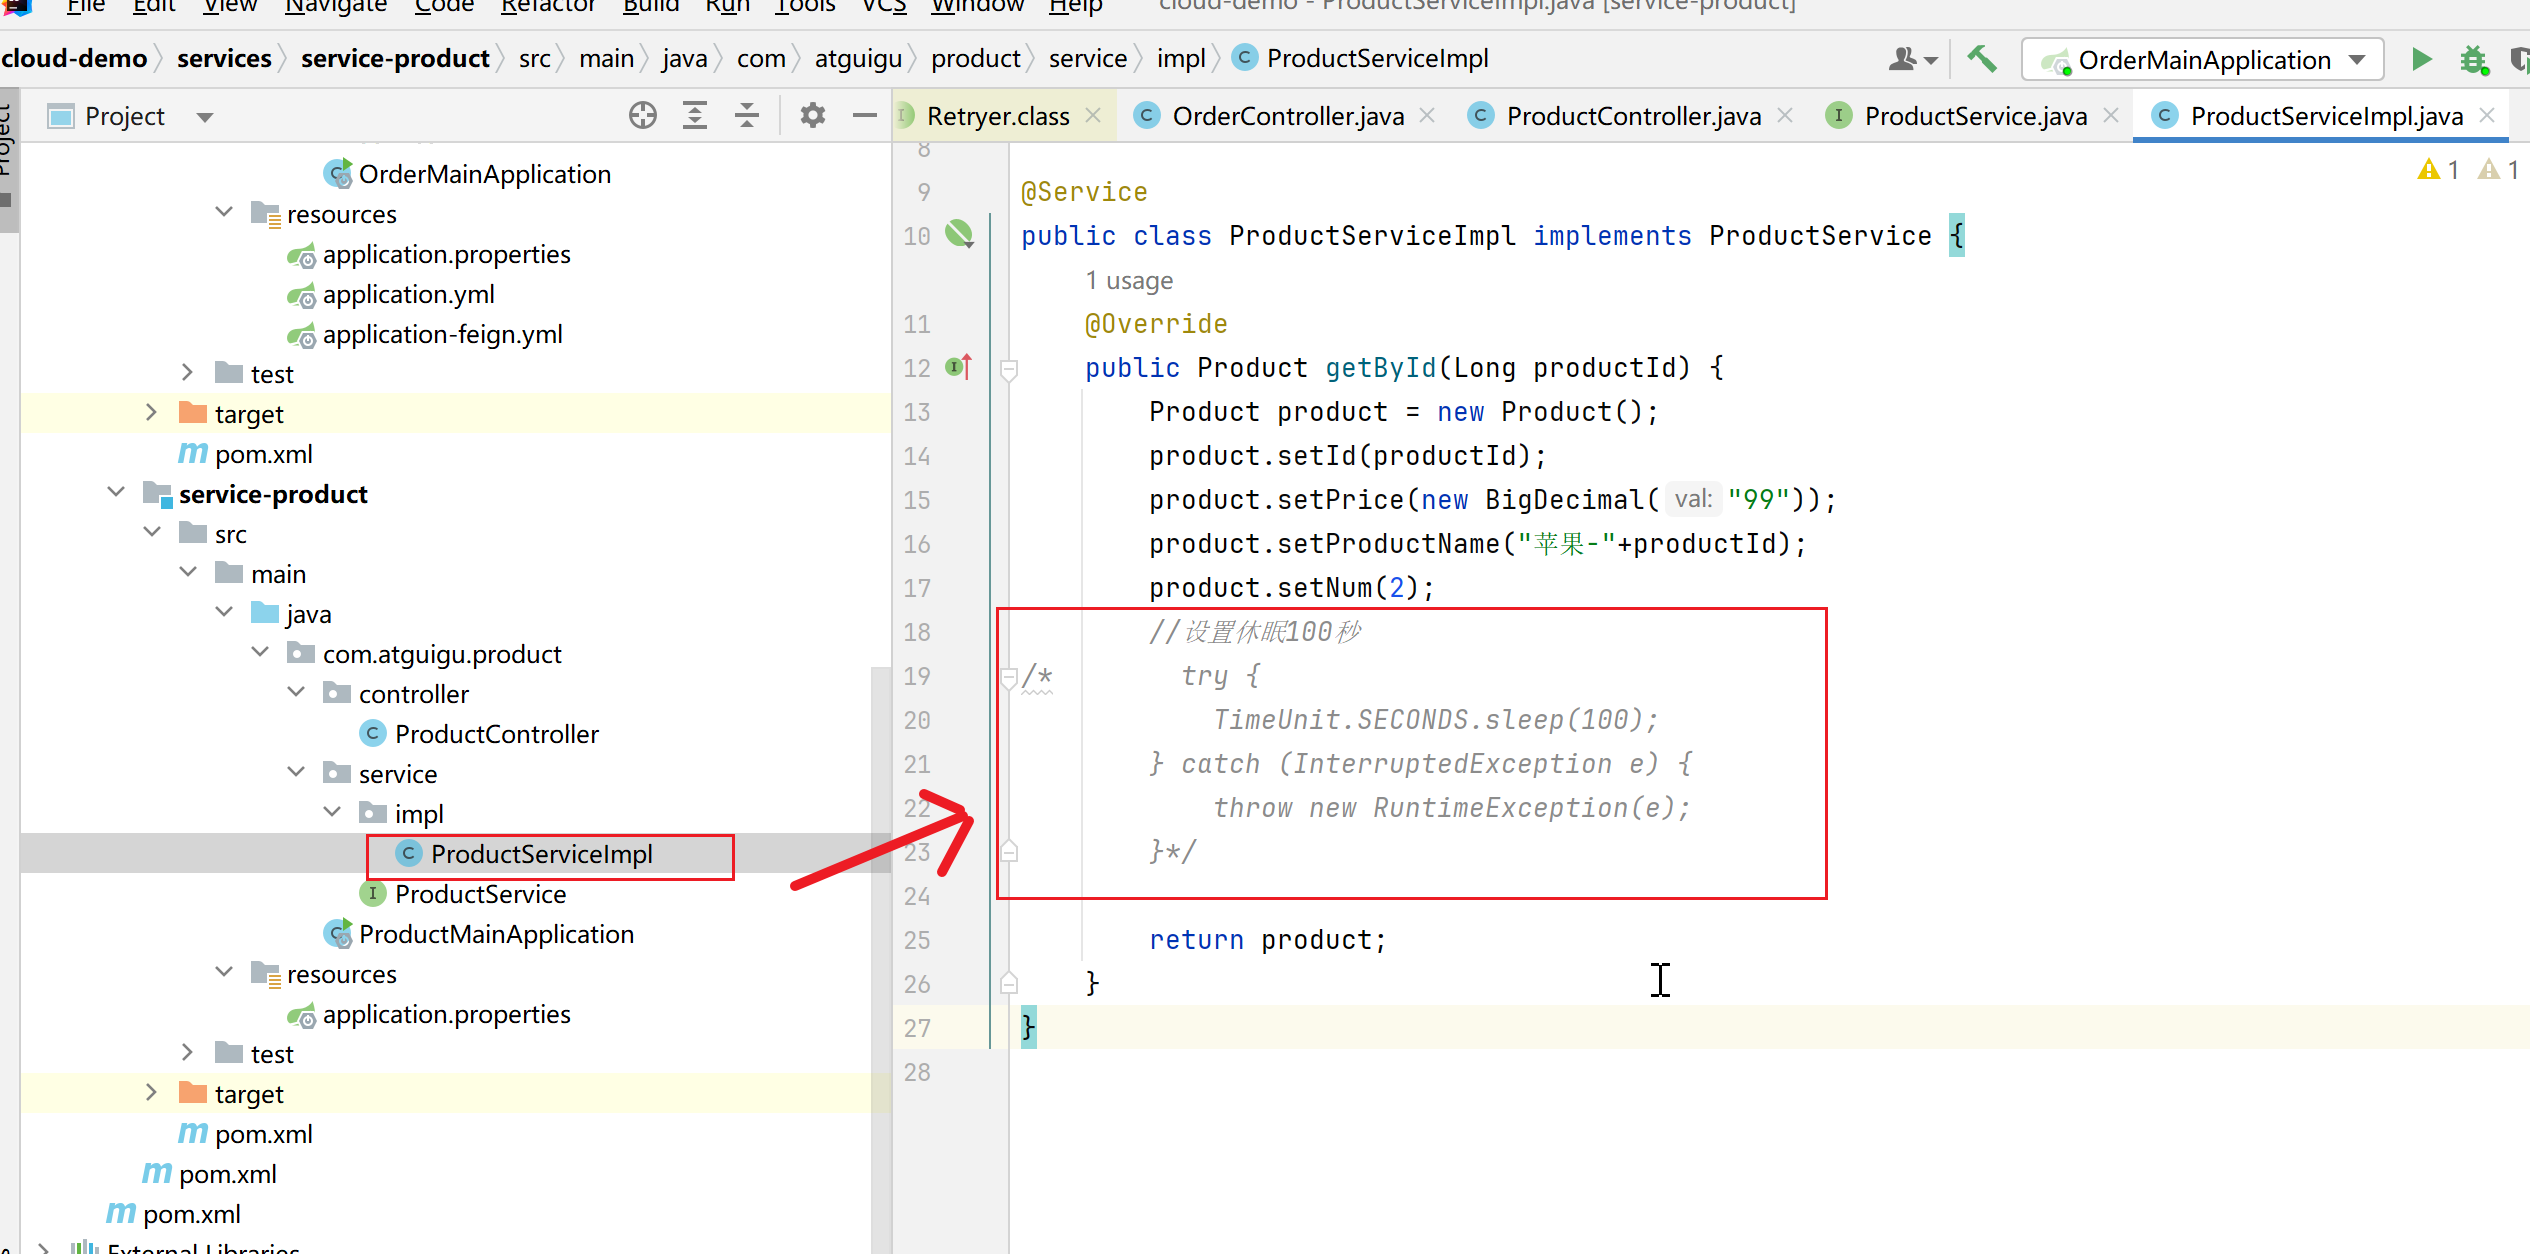This screenshot has width=2530, height=1254.
Task: Switch to the ProductController.java tab
Action: coord(1632,116)
